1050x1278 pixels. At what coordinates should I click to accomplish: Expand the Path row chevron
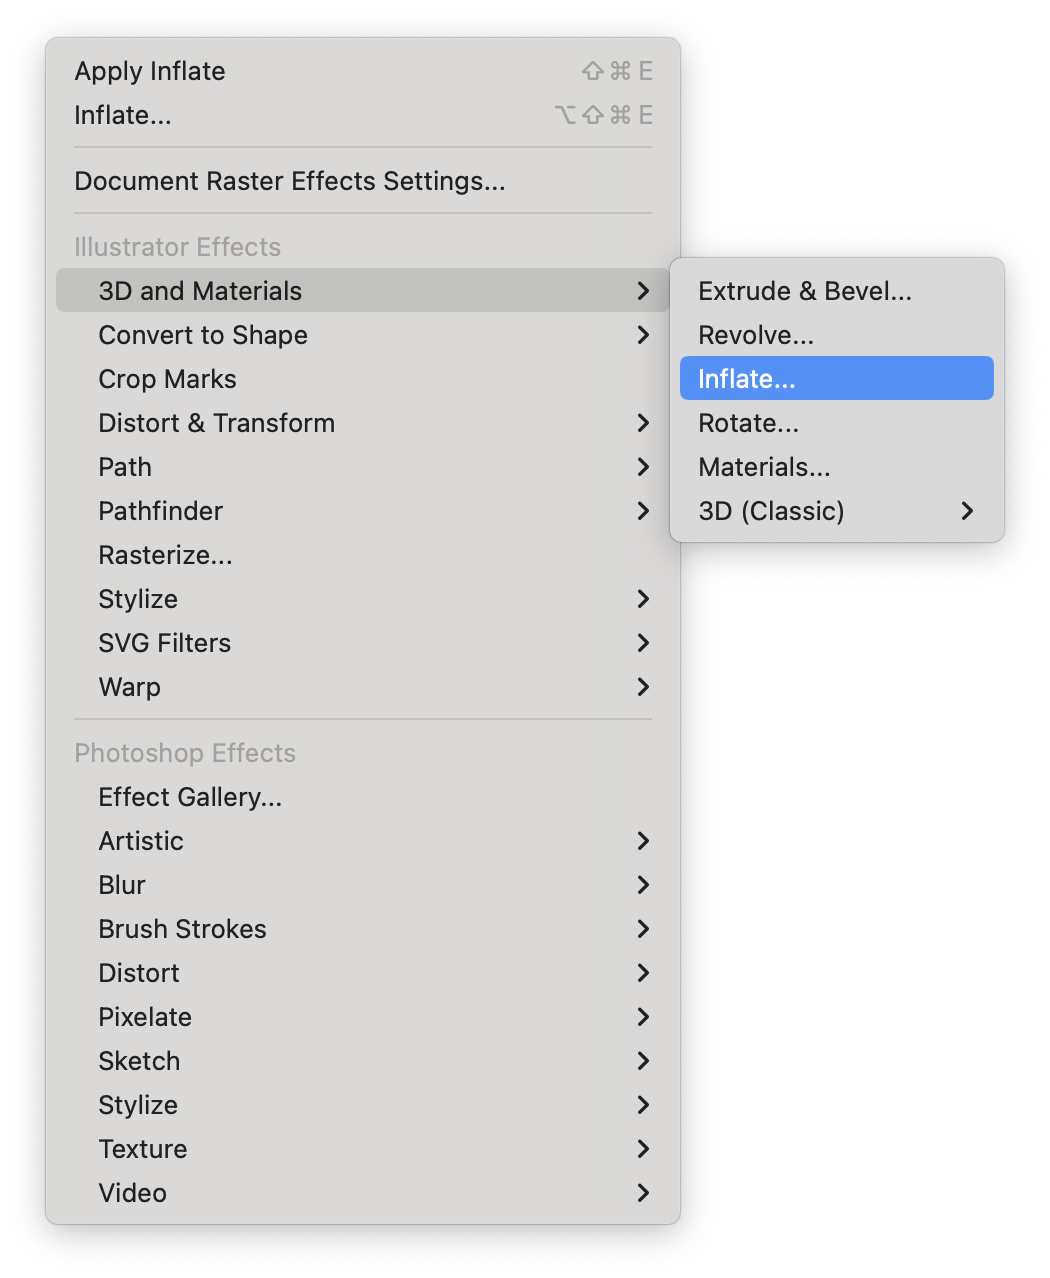(x=643, y=467)
